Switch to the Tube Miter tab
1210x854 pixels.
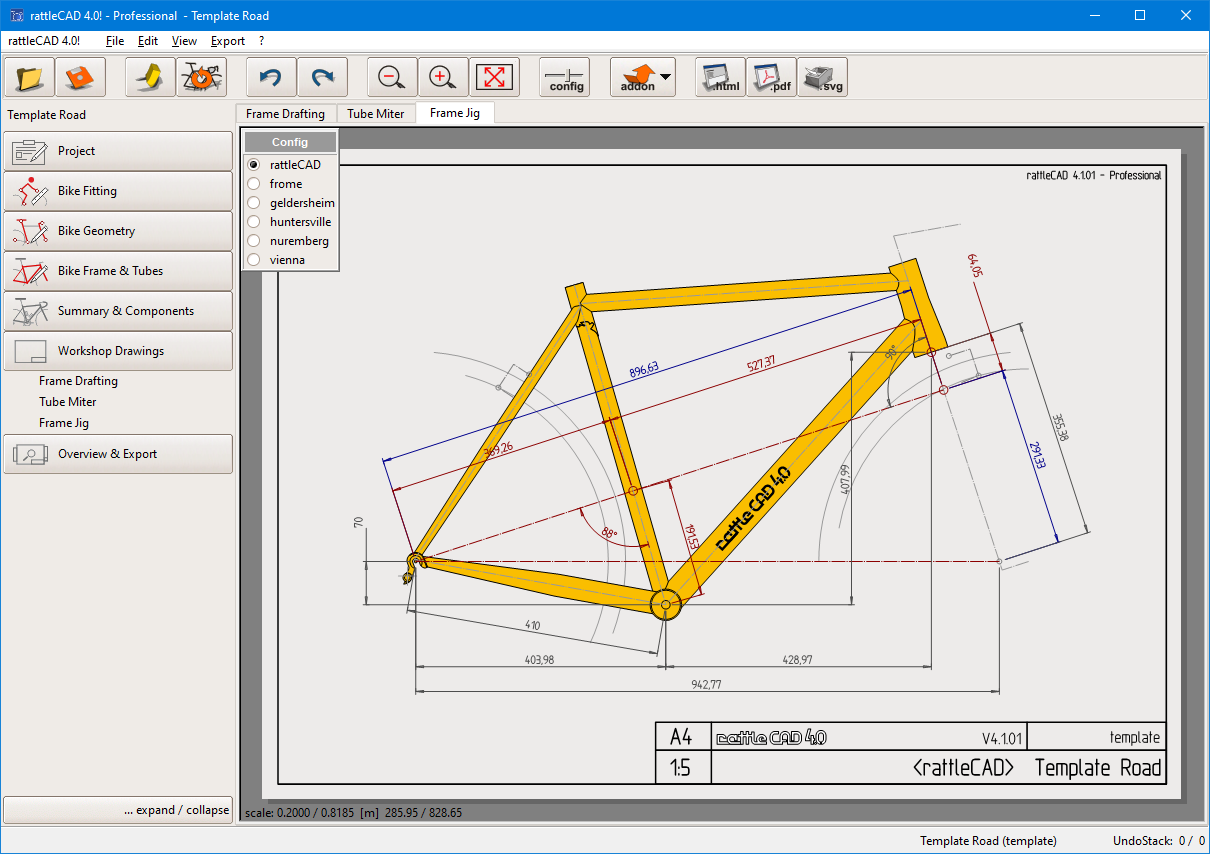376,114
